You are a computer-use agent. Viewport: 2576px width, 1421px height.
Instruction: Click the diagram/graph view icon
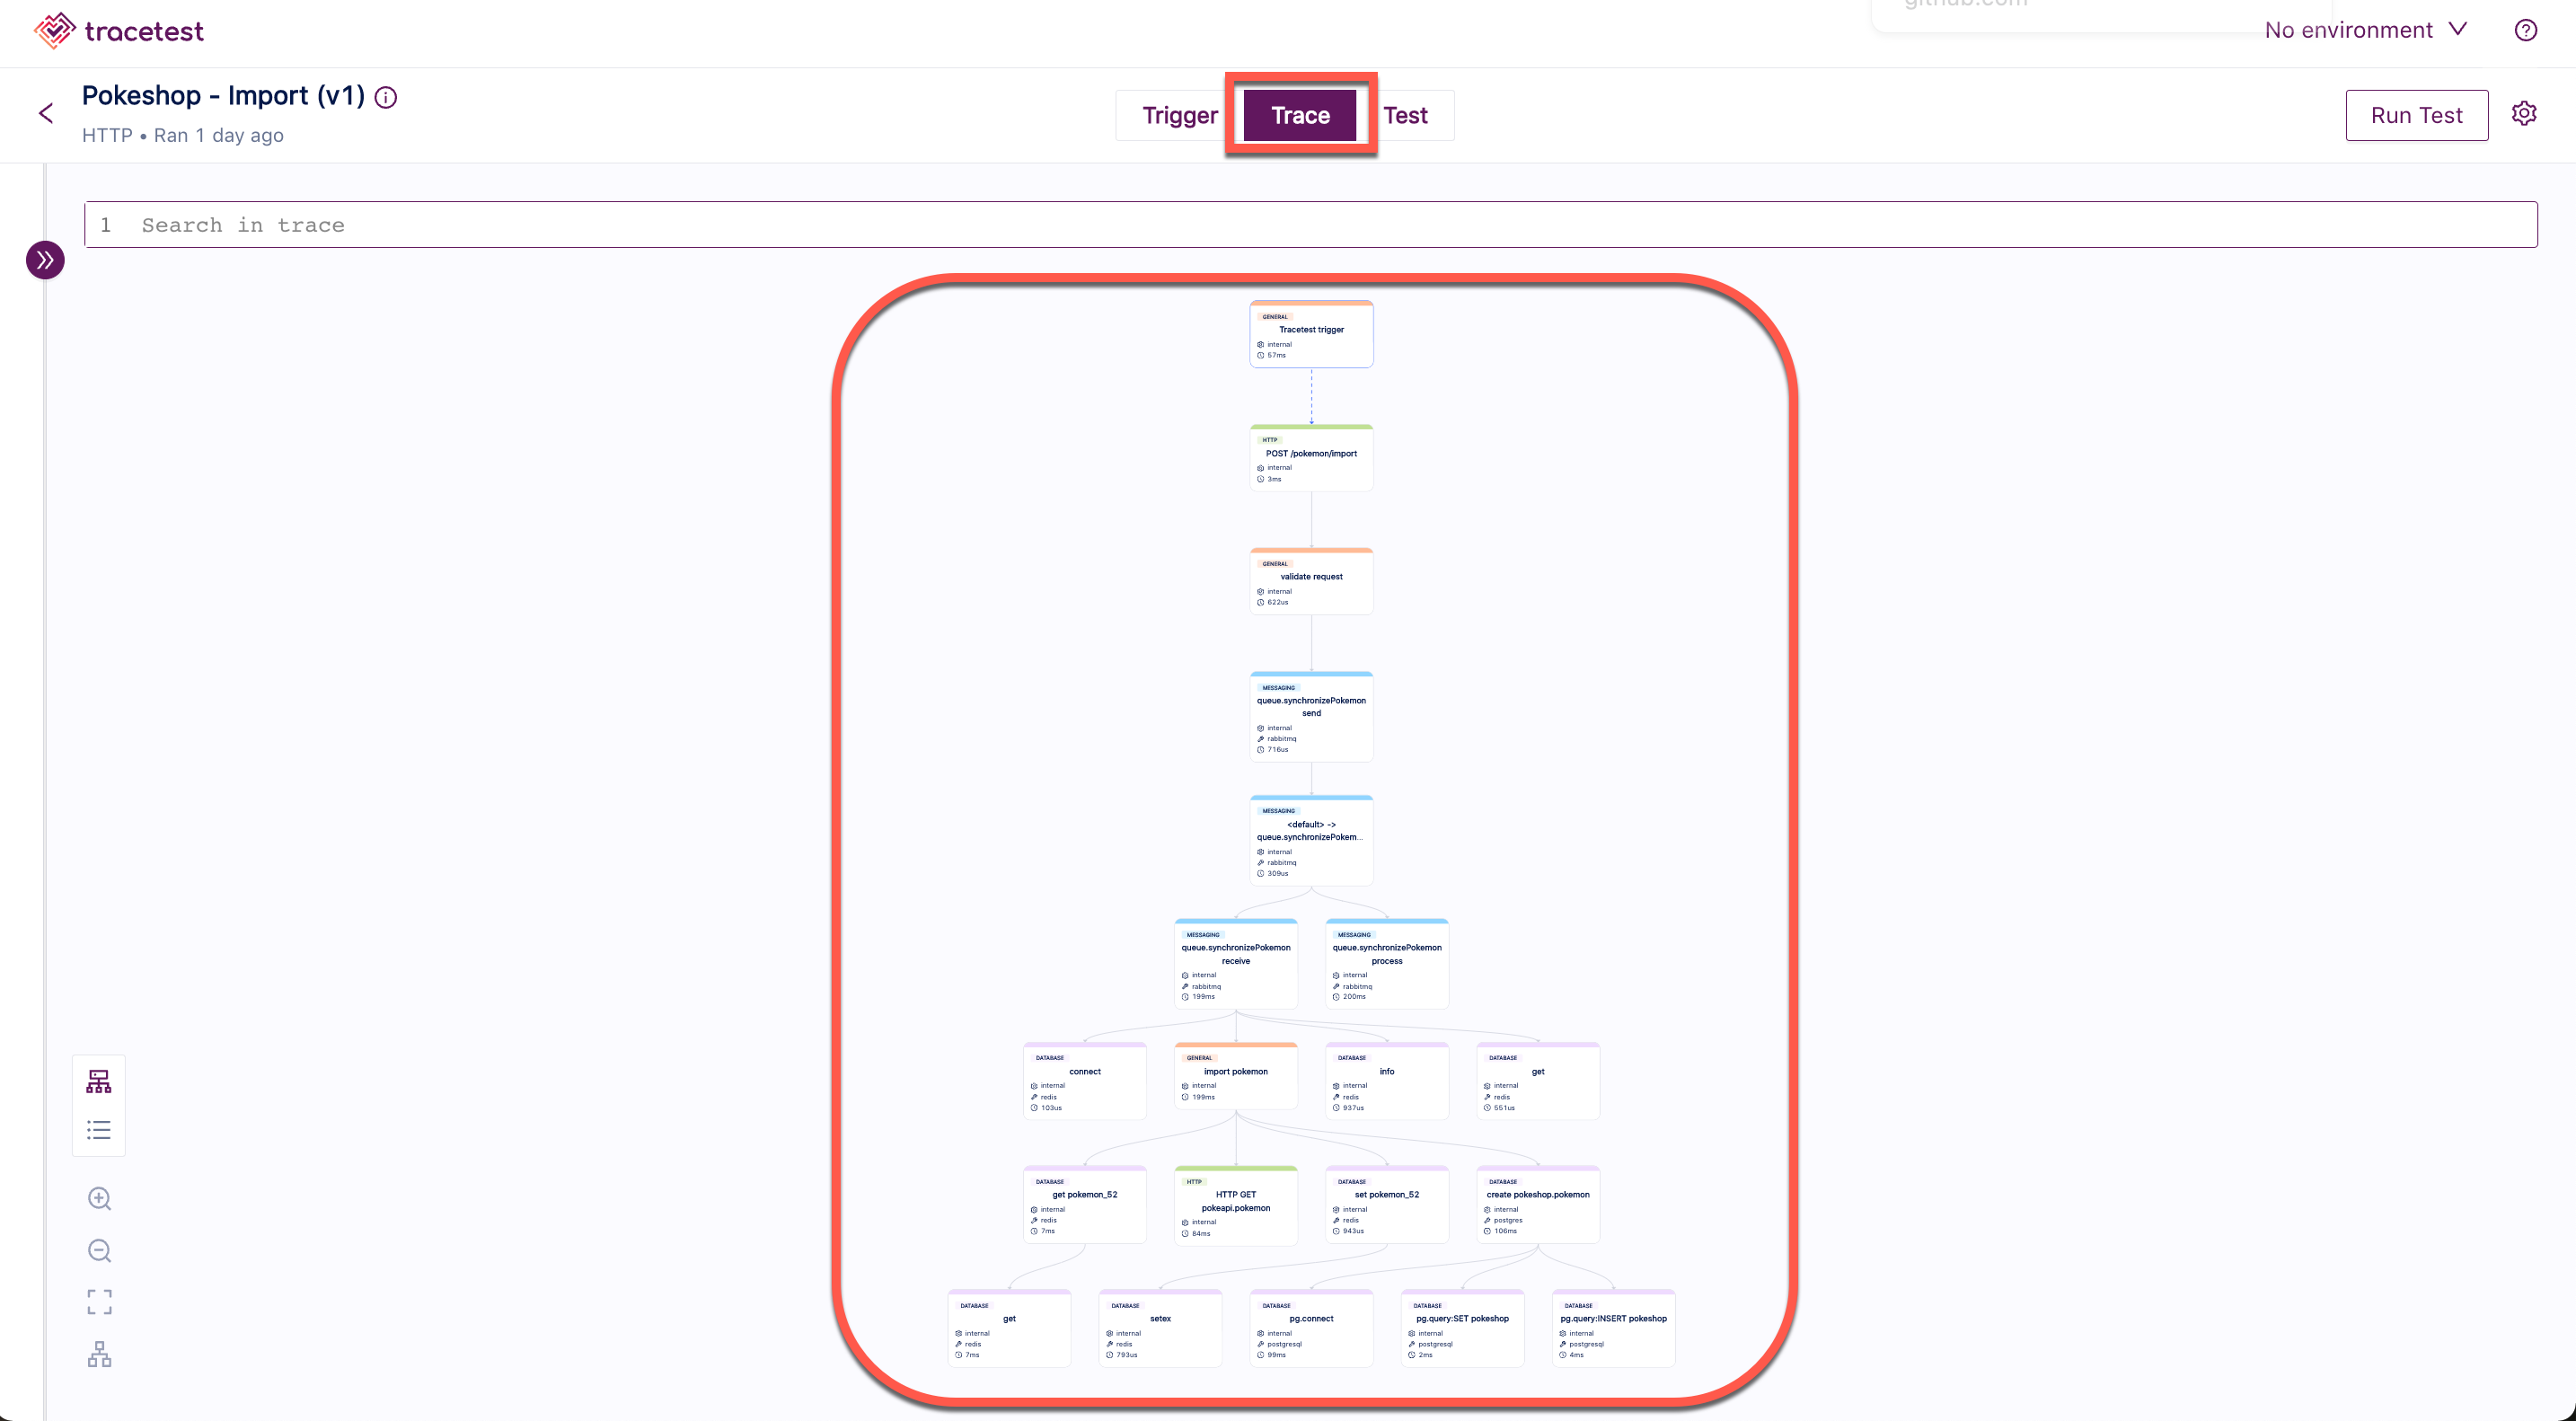[98, 1081]
